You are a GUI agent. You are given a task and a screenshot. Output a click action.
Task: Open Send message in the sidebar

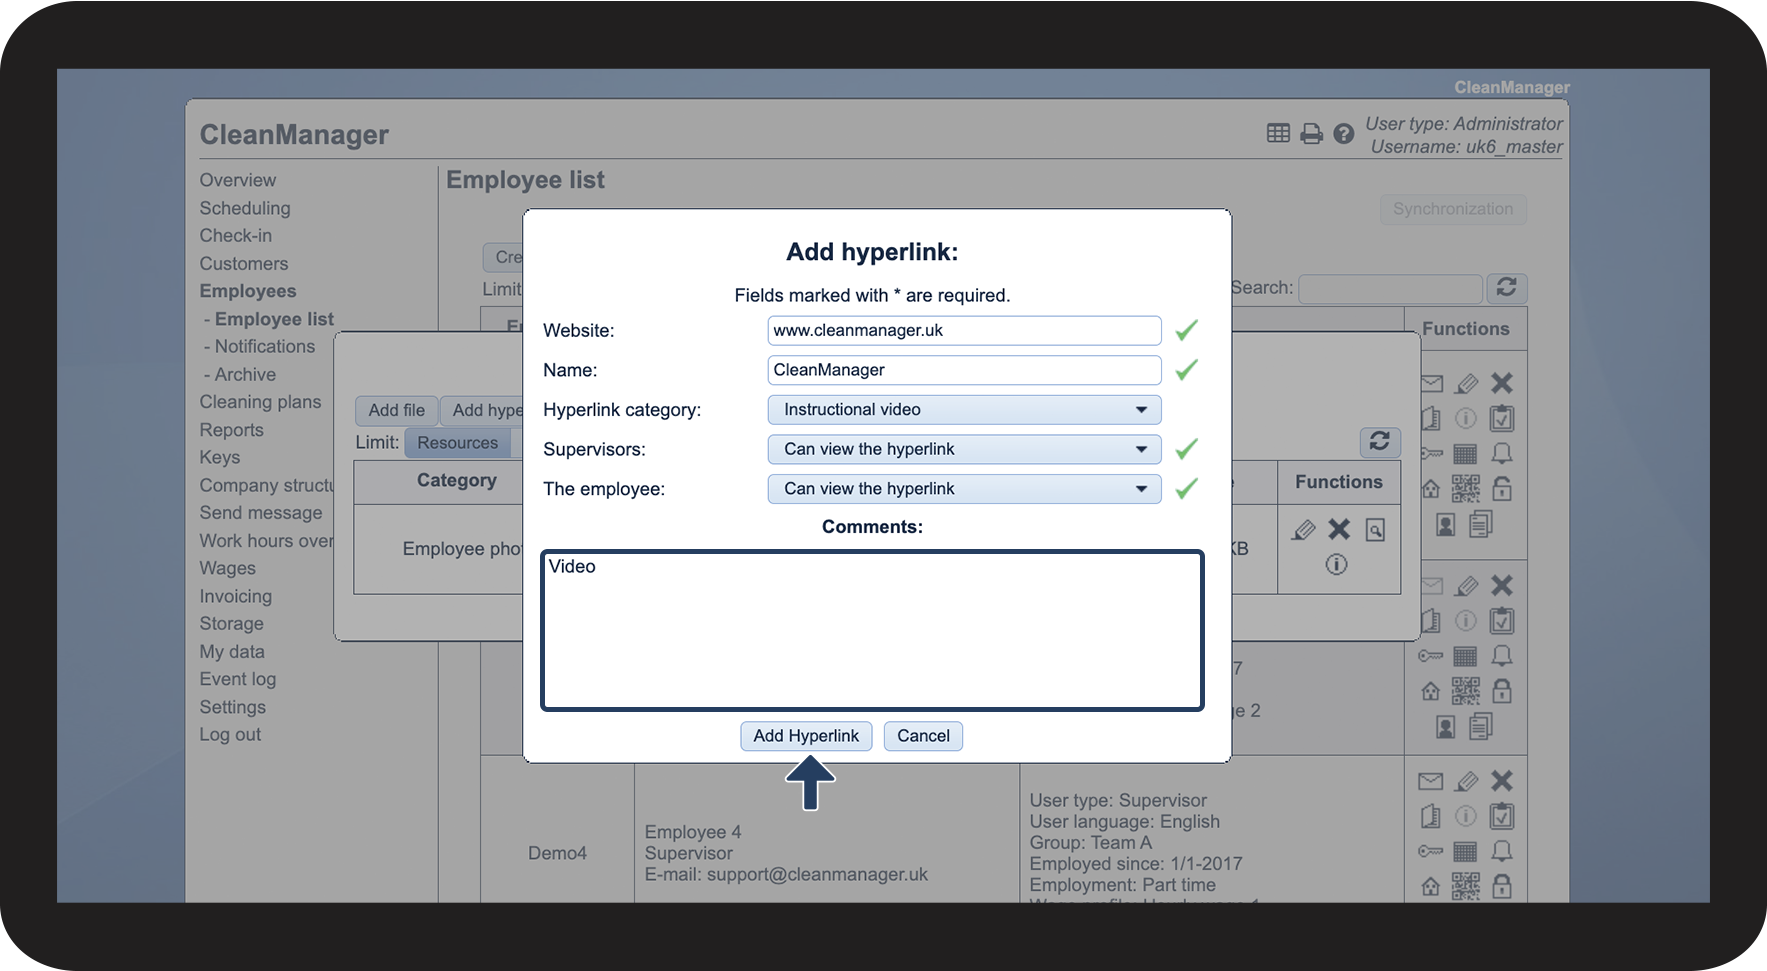click(261, 513)
